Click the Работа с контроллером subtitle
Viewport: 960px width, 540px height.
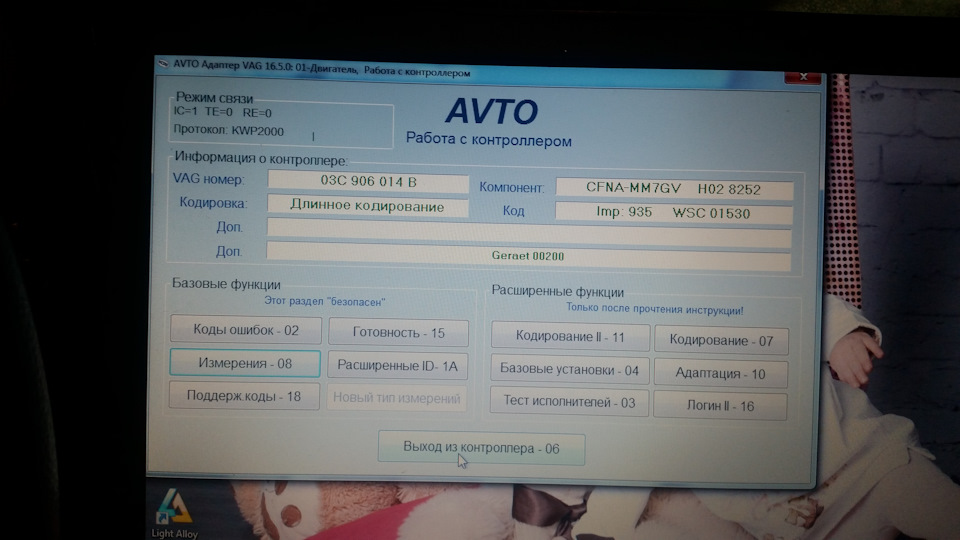pyautogui.click(x=489, y=140)
